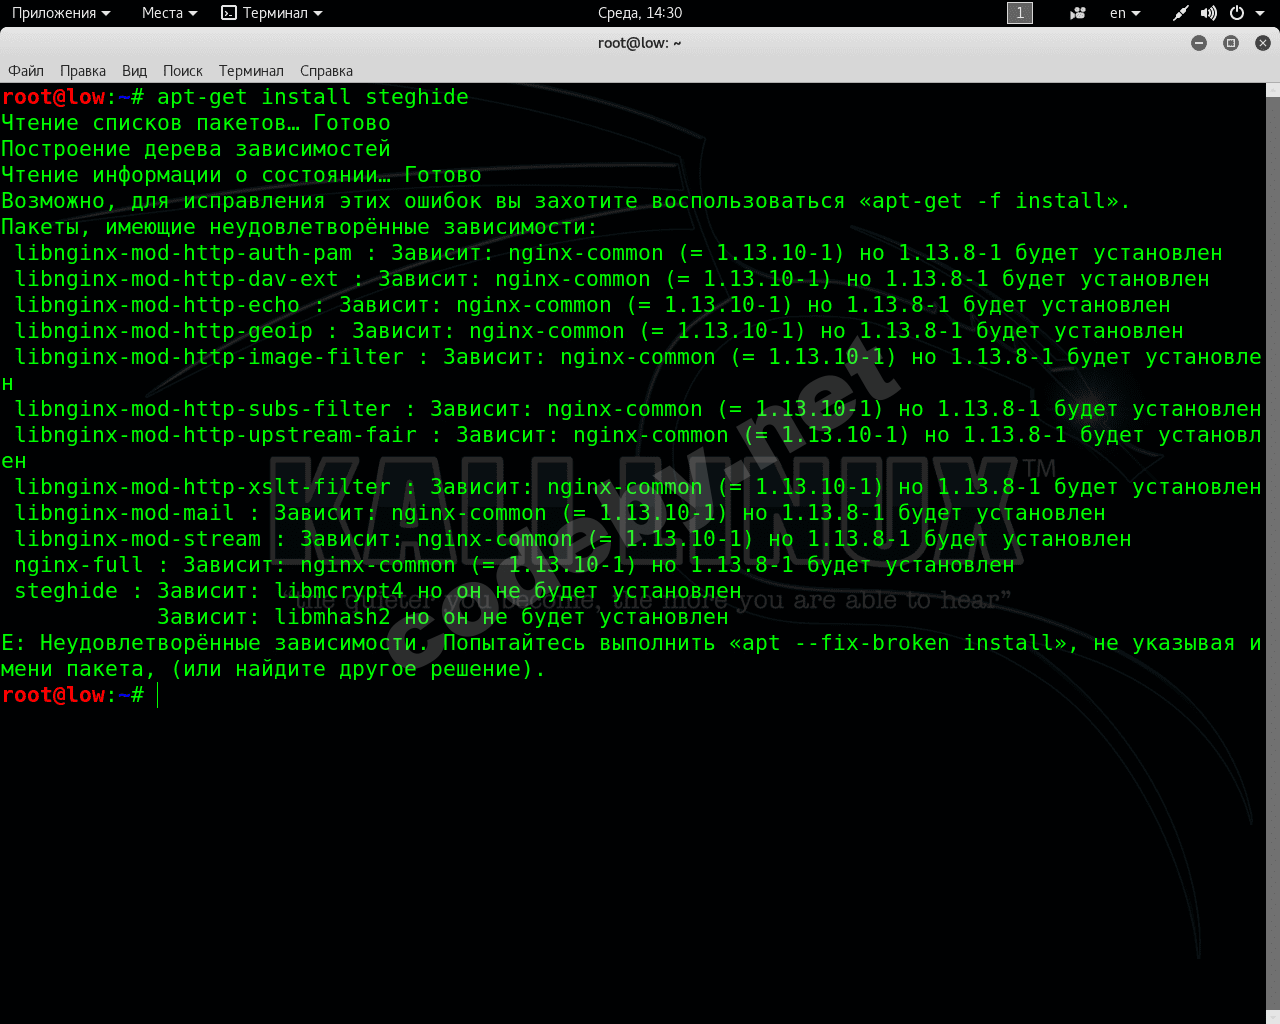Open the Вид menu
The width and height of the screenshot is (1280, 1024).
(x=134, y=71)
